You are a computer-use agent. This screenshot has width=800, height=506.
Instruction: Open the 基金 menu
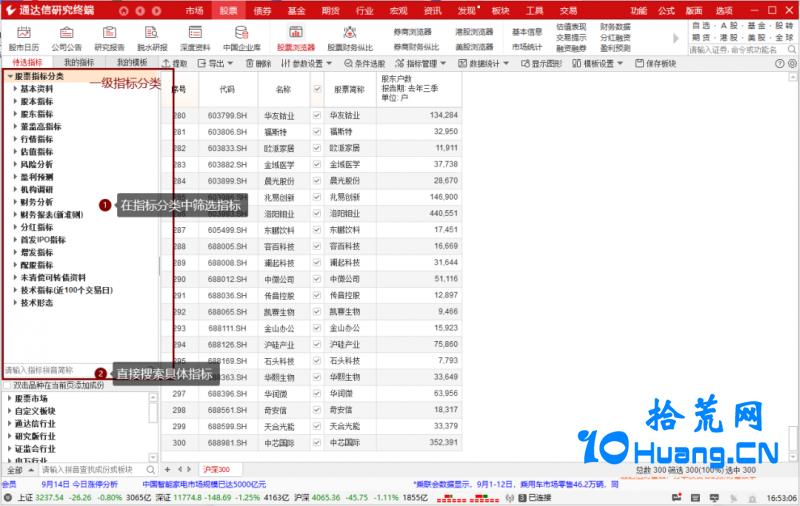(296, 10)
